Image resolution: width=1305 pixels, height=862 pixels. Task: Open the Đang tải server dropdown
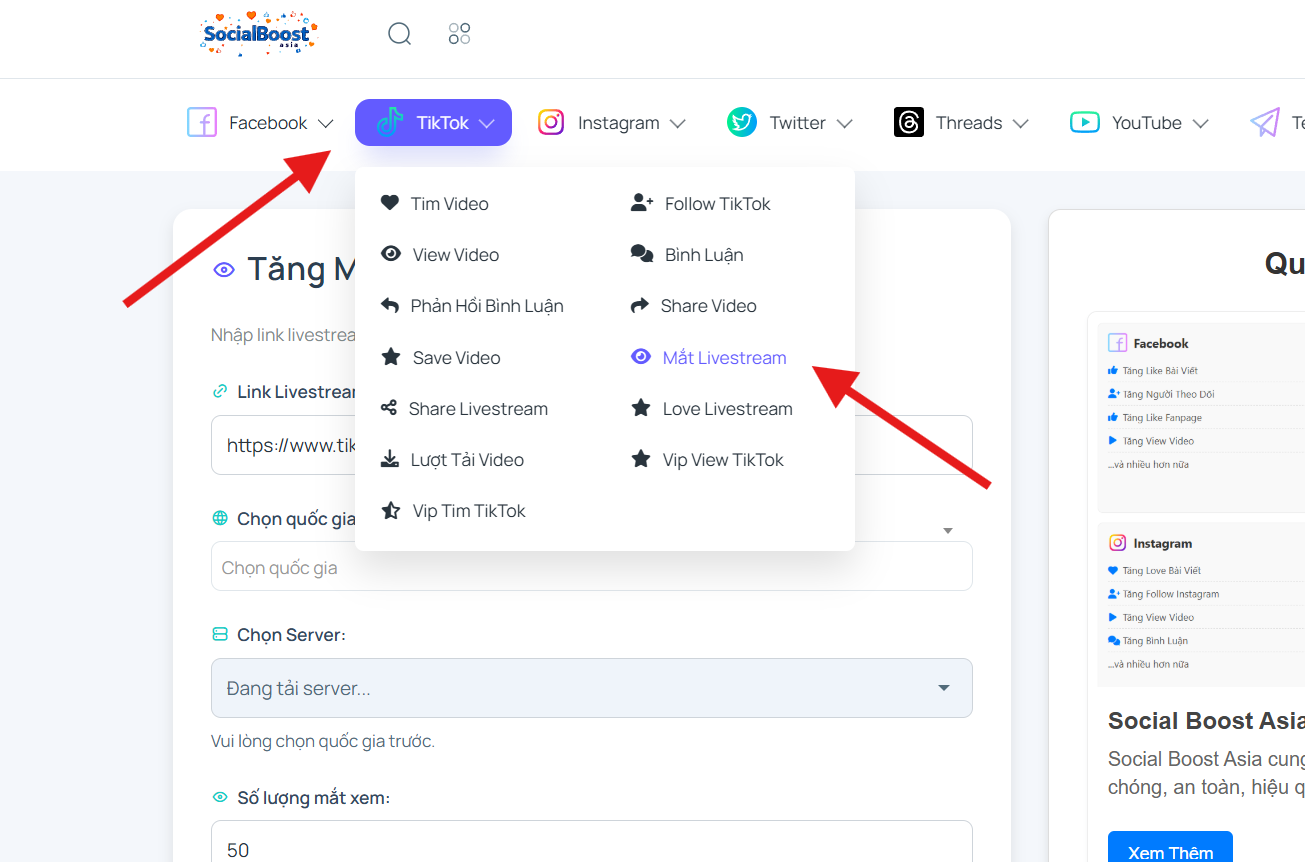click(592, 688)
